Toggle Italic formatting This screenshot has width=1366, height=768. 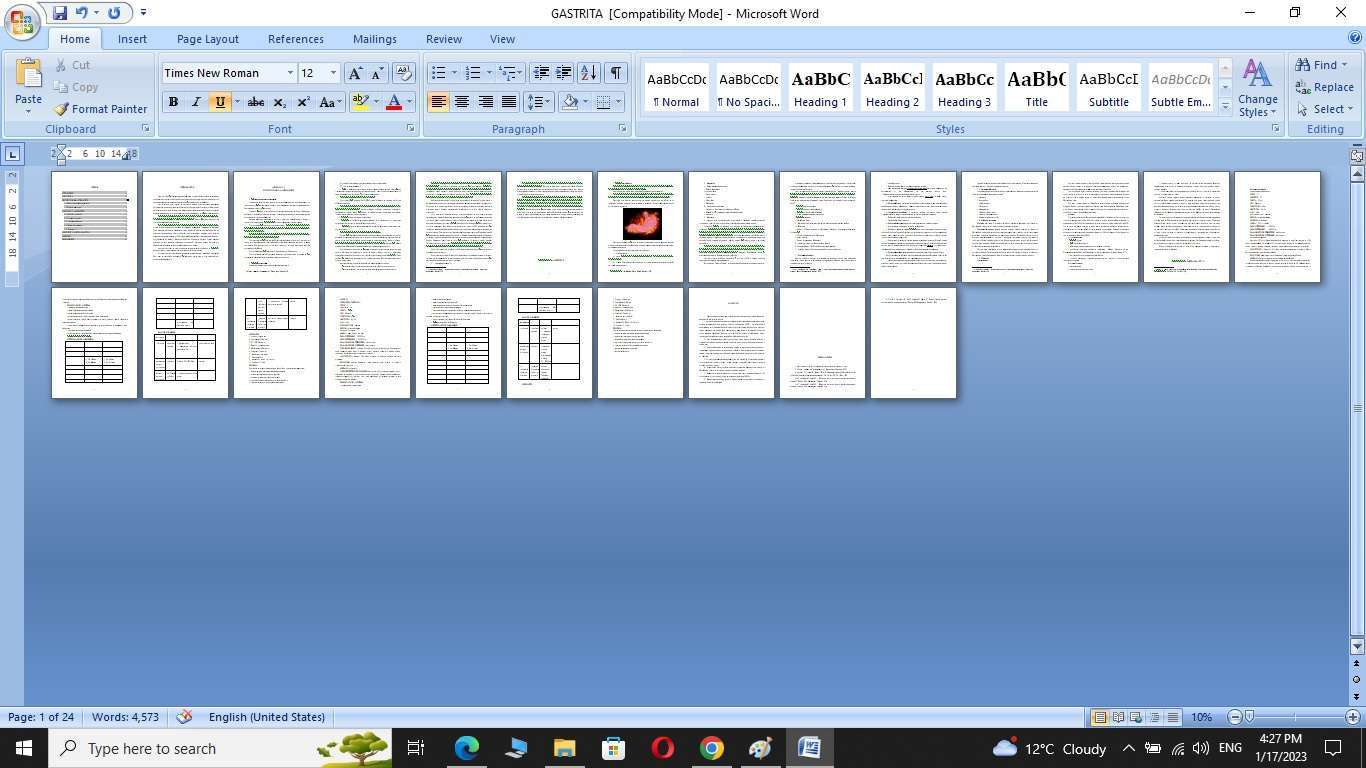(x=196, y=102)
